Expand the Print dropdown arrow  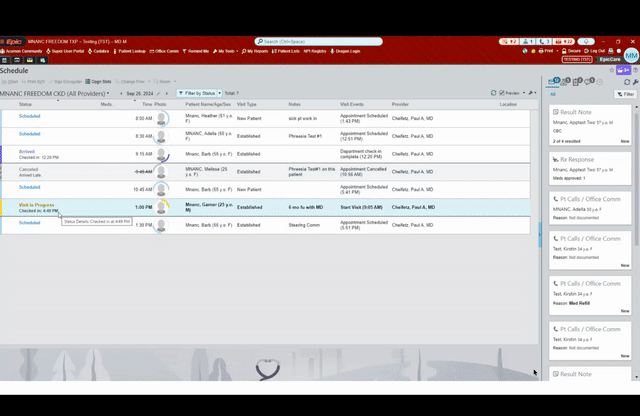coord(557,51)
